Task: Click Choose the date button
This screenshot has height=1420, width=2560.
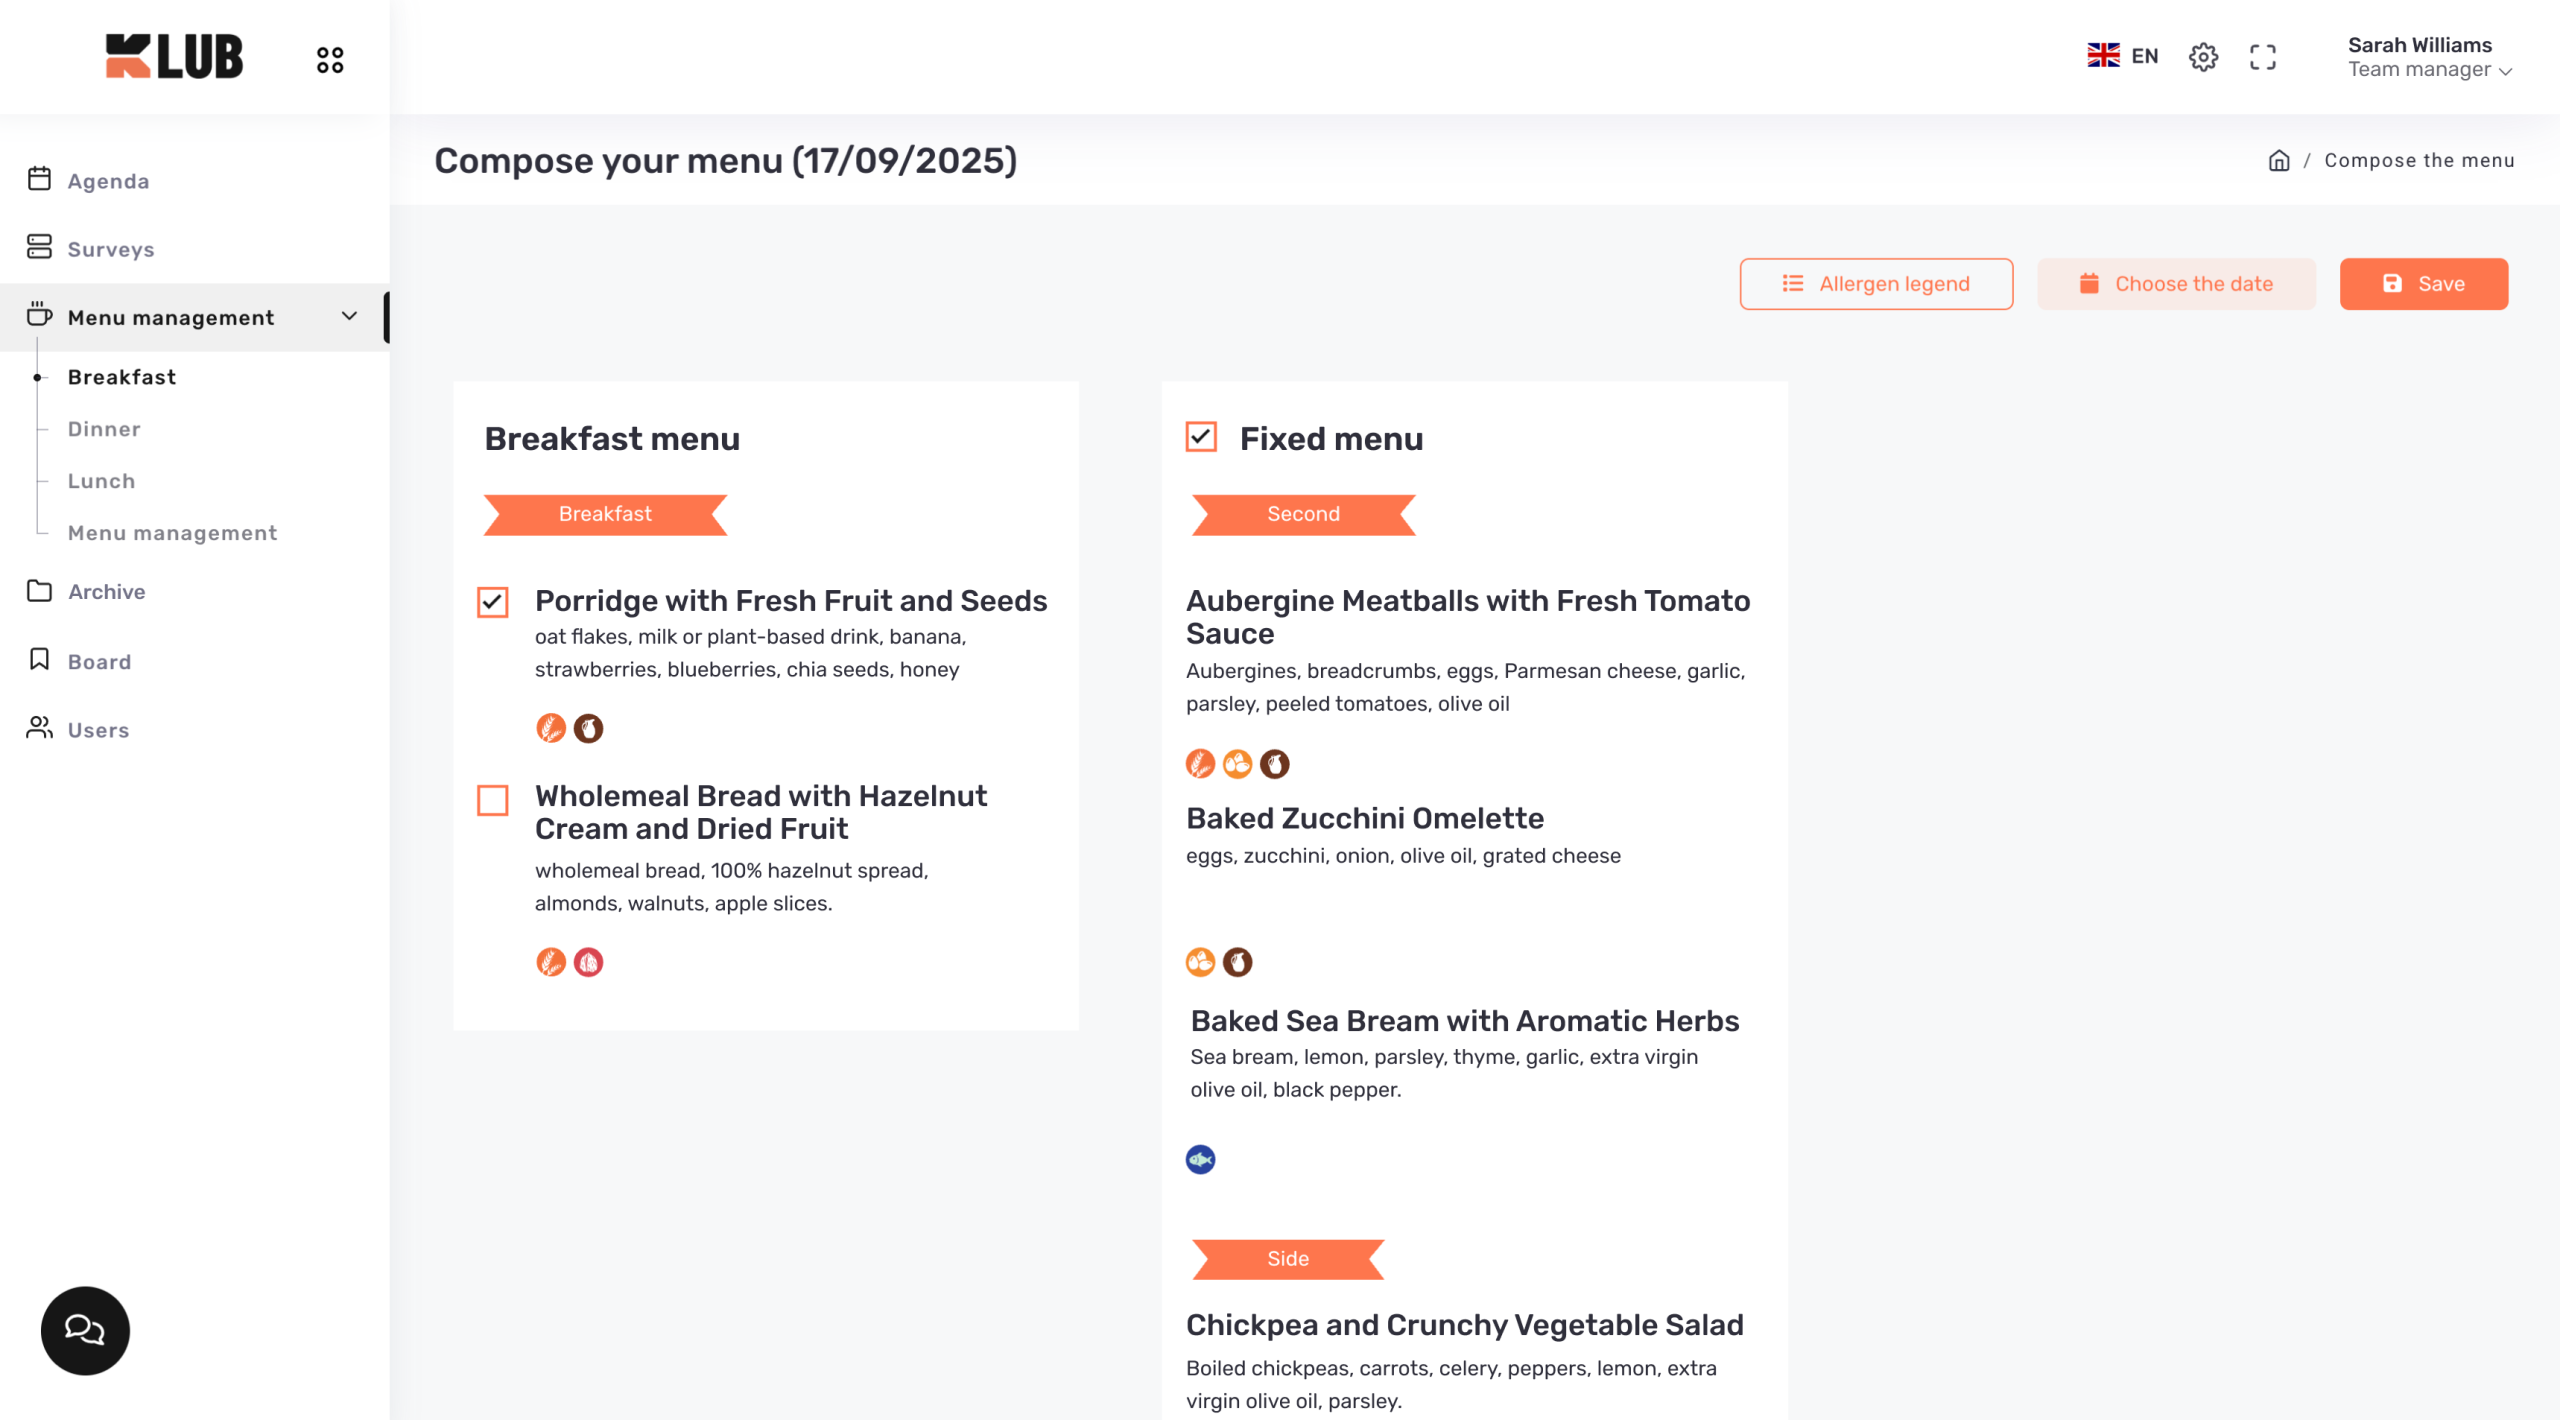Action: click(2176, 284)
